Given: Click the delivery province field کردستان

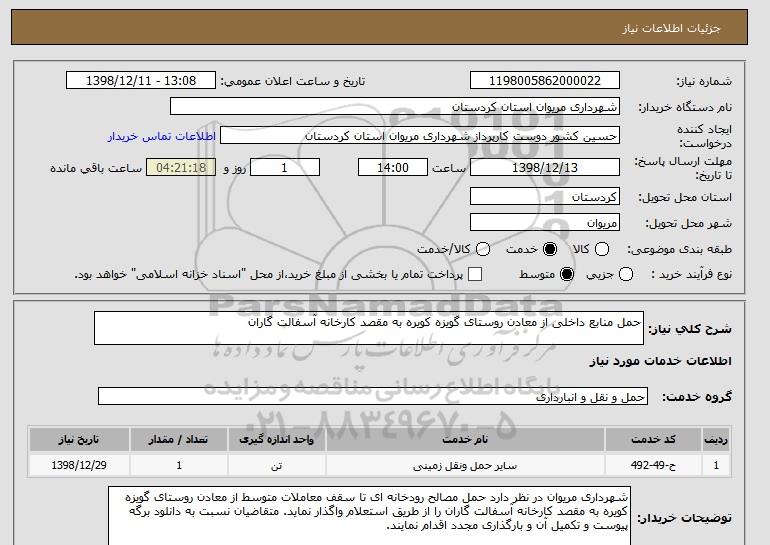Looking at the screenshot, I should [x=545, y=196].
